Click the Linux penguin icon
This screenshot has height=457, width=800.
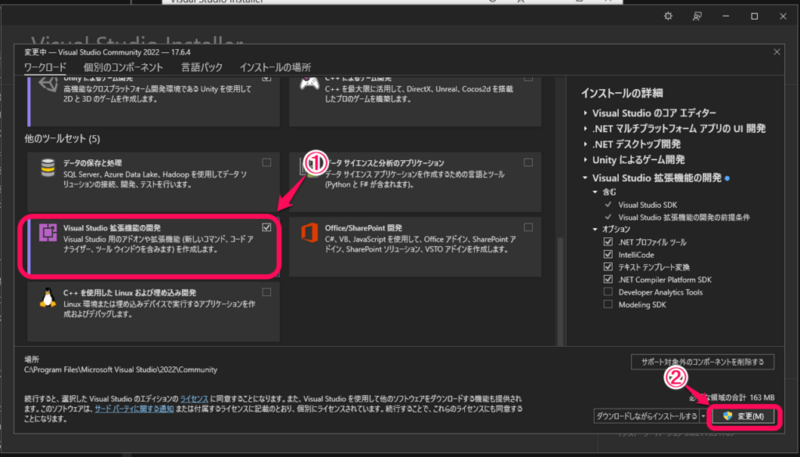coord(48,297)
